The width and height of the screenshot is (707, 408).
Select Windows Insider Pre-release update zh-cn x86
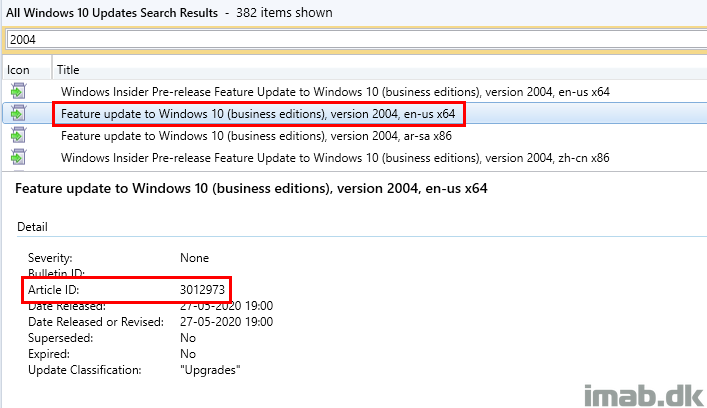coord(335,158)
